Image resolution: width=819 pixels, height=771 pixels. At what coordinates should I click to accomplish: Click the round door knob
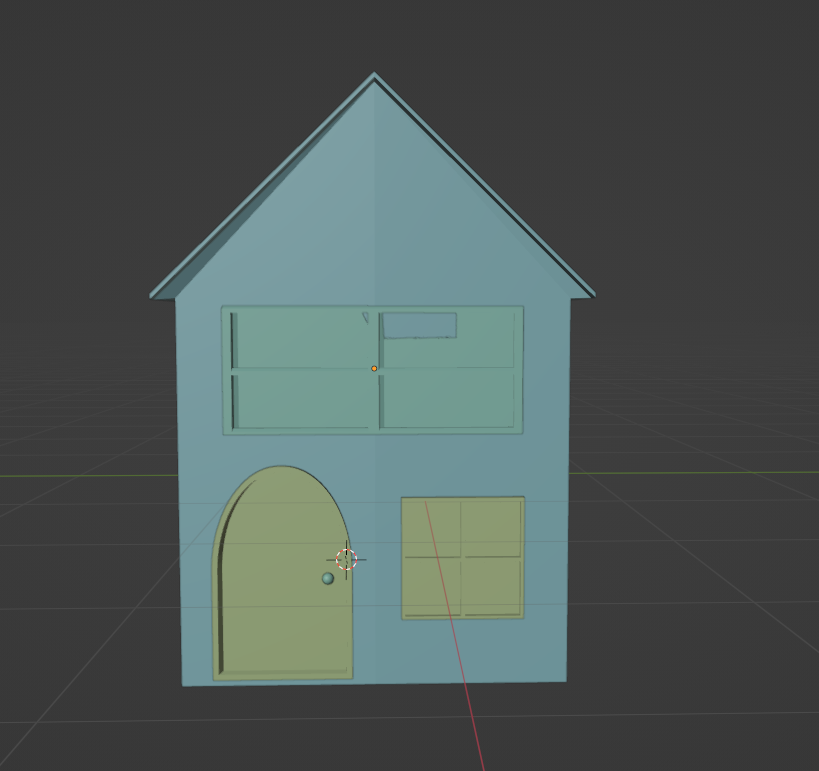point(328,578)
